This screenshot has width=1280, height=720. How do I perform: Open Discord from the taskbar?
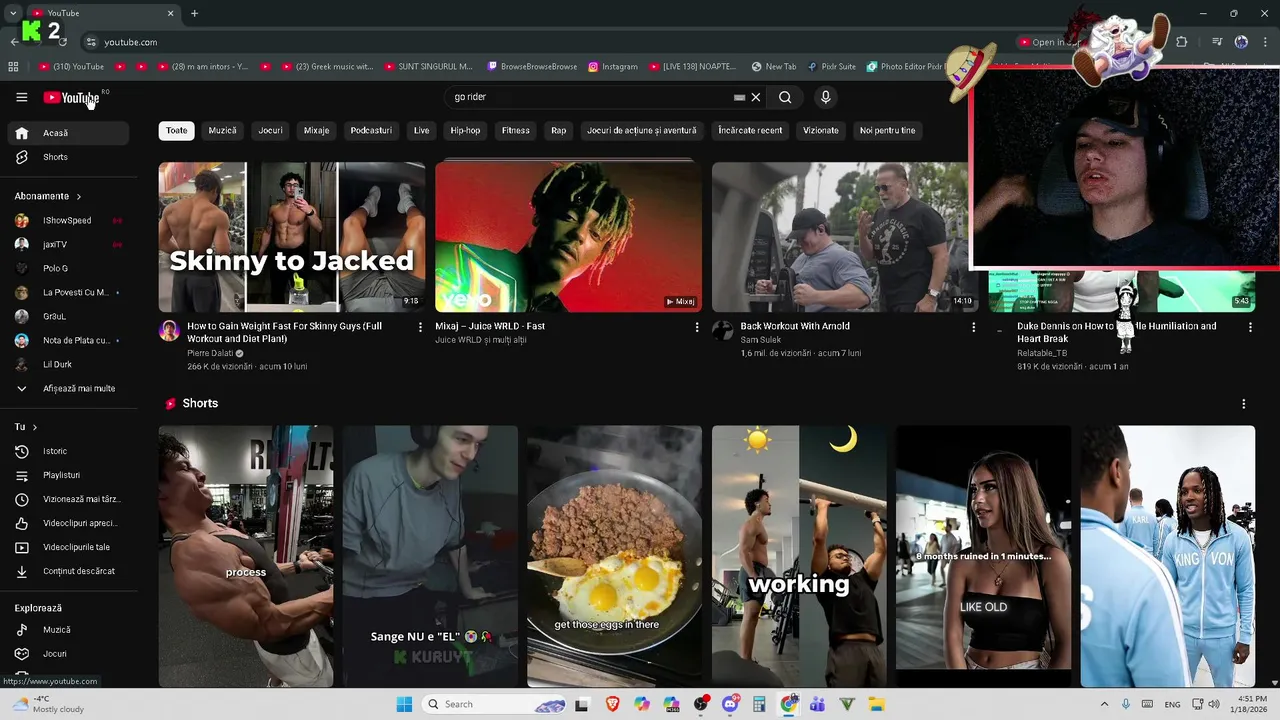[730, 704]
